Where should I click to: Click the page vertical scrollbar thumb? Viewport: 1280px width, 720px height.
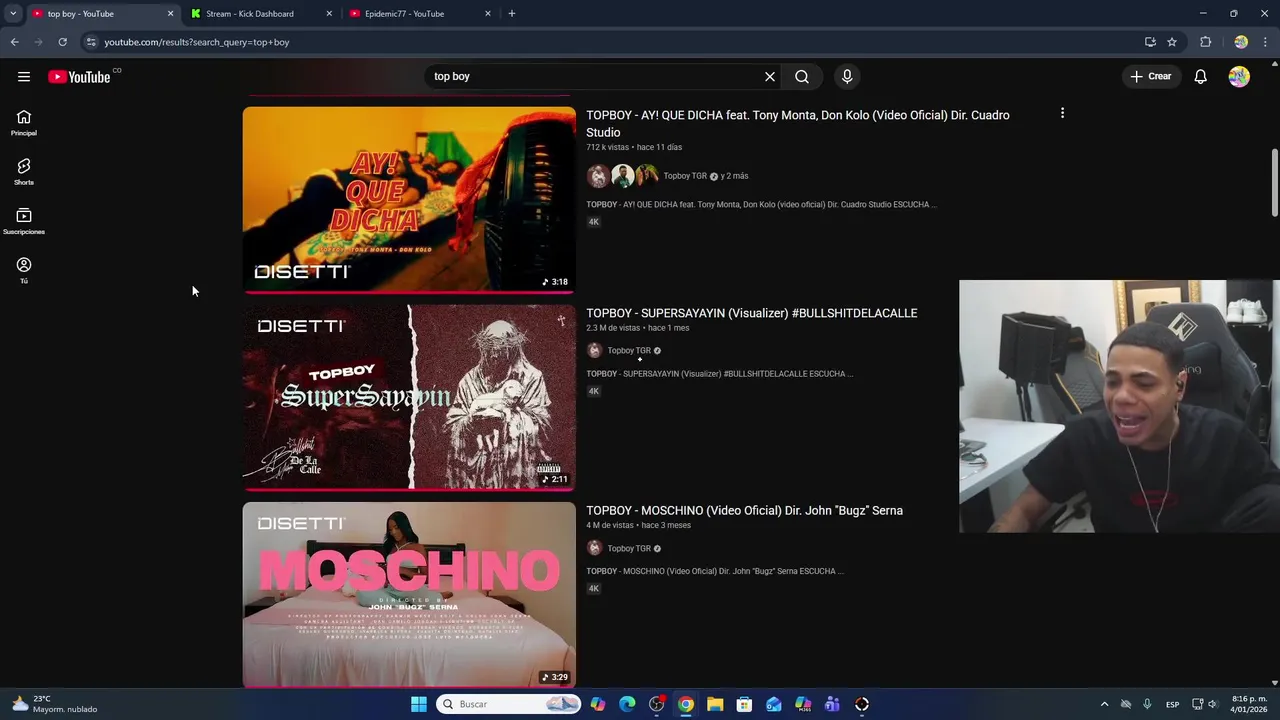1274,182
